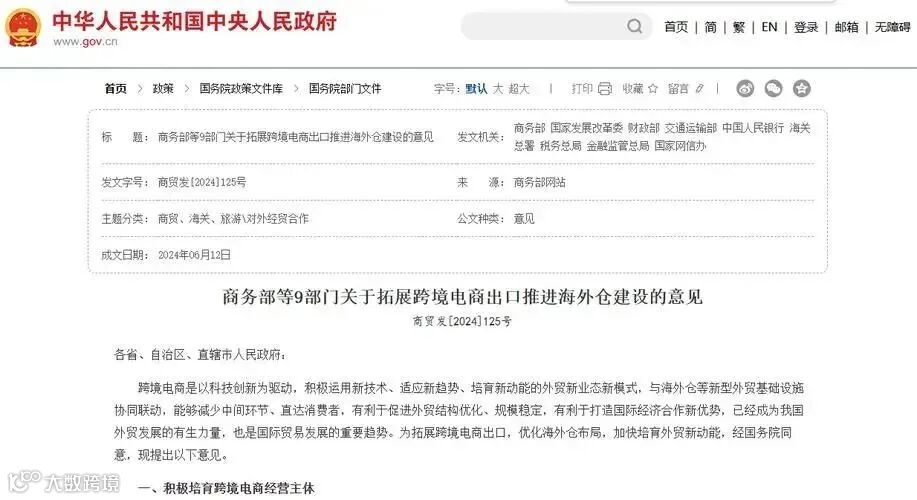Click the printer icon next to 打印

[x=605, y=88]
